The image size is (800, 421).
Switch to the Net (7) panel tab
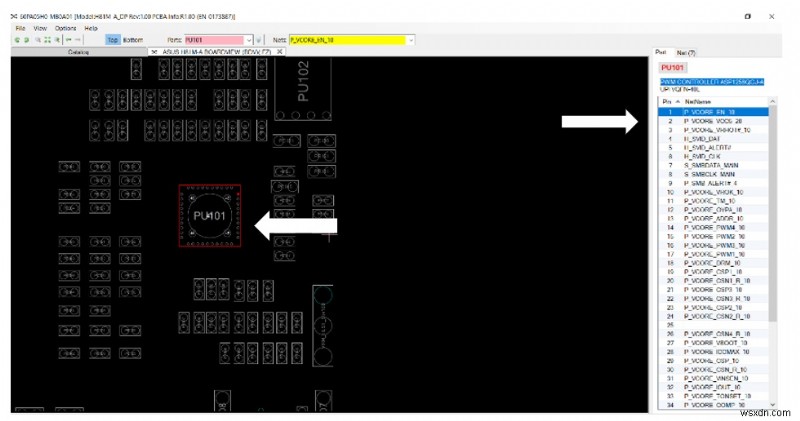tap(686, 53)
